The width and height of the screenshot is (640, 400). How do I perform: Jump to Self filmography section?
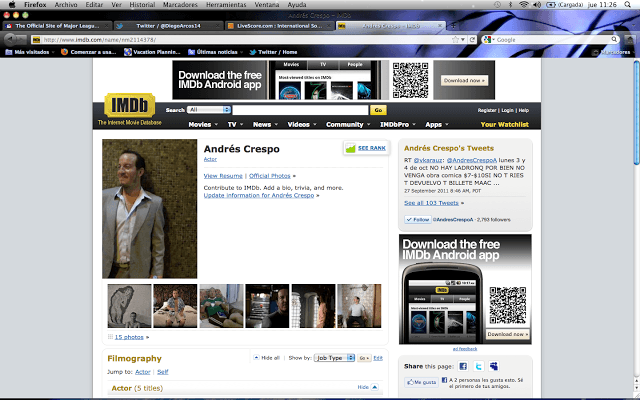[162, 372]
